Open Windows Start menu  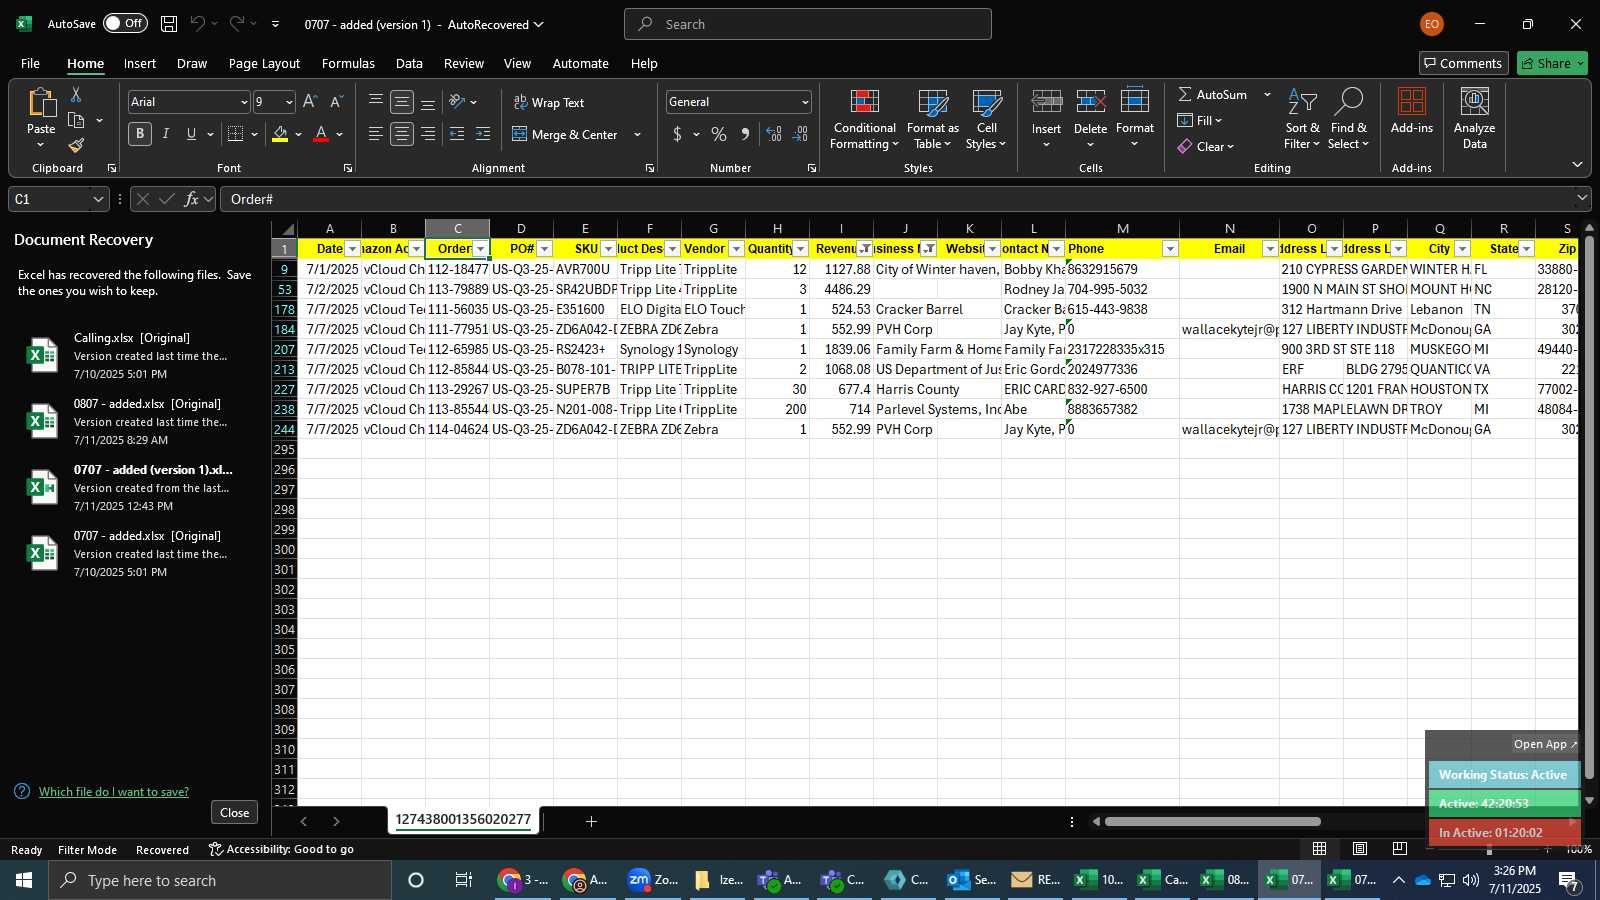pyautogui.click(x=24, y=880)
